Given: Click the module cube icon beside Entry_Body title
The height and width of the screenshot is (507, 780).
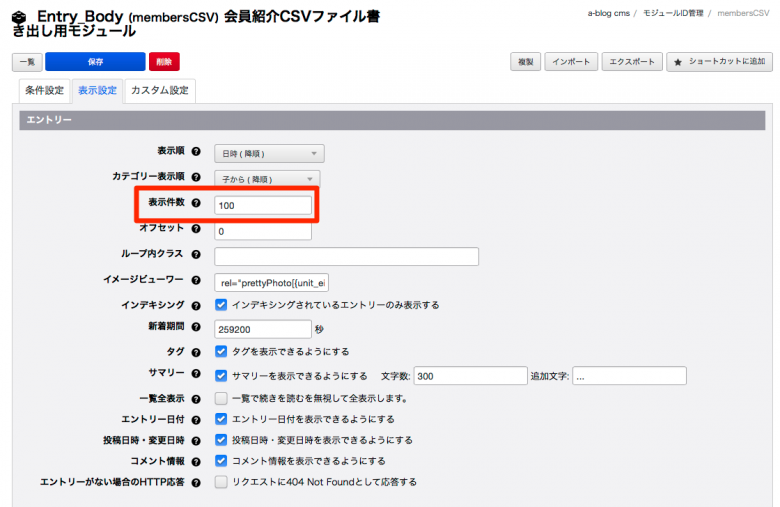Looking at the screenshot, I should (x=19, y=17).
